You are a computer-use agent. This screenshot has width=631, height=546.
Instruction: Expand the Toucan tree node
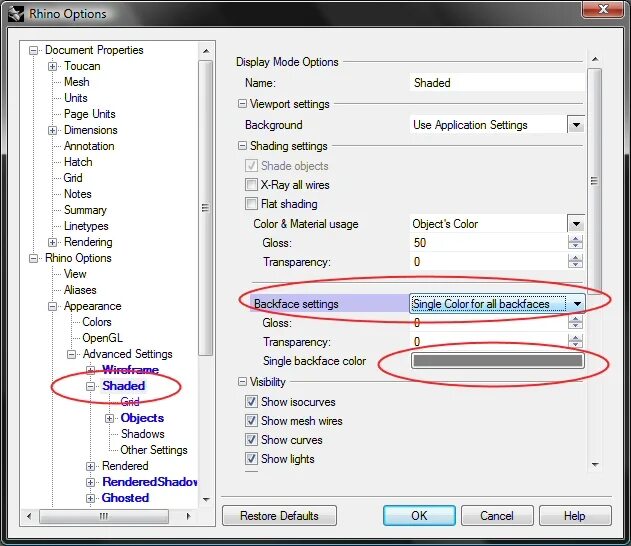(x=52, y=66)
